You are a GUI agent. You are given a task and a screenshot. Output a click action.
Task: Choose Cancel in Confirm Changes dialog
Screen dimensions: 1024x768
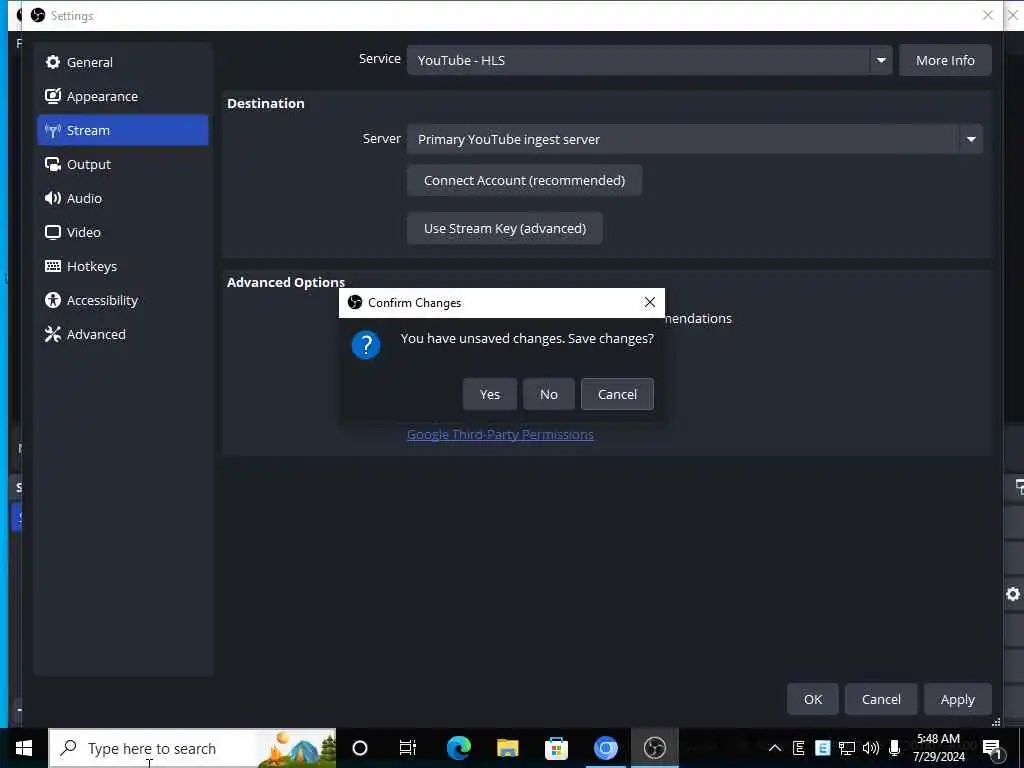[617, 394]
